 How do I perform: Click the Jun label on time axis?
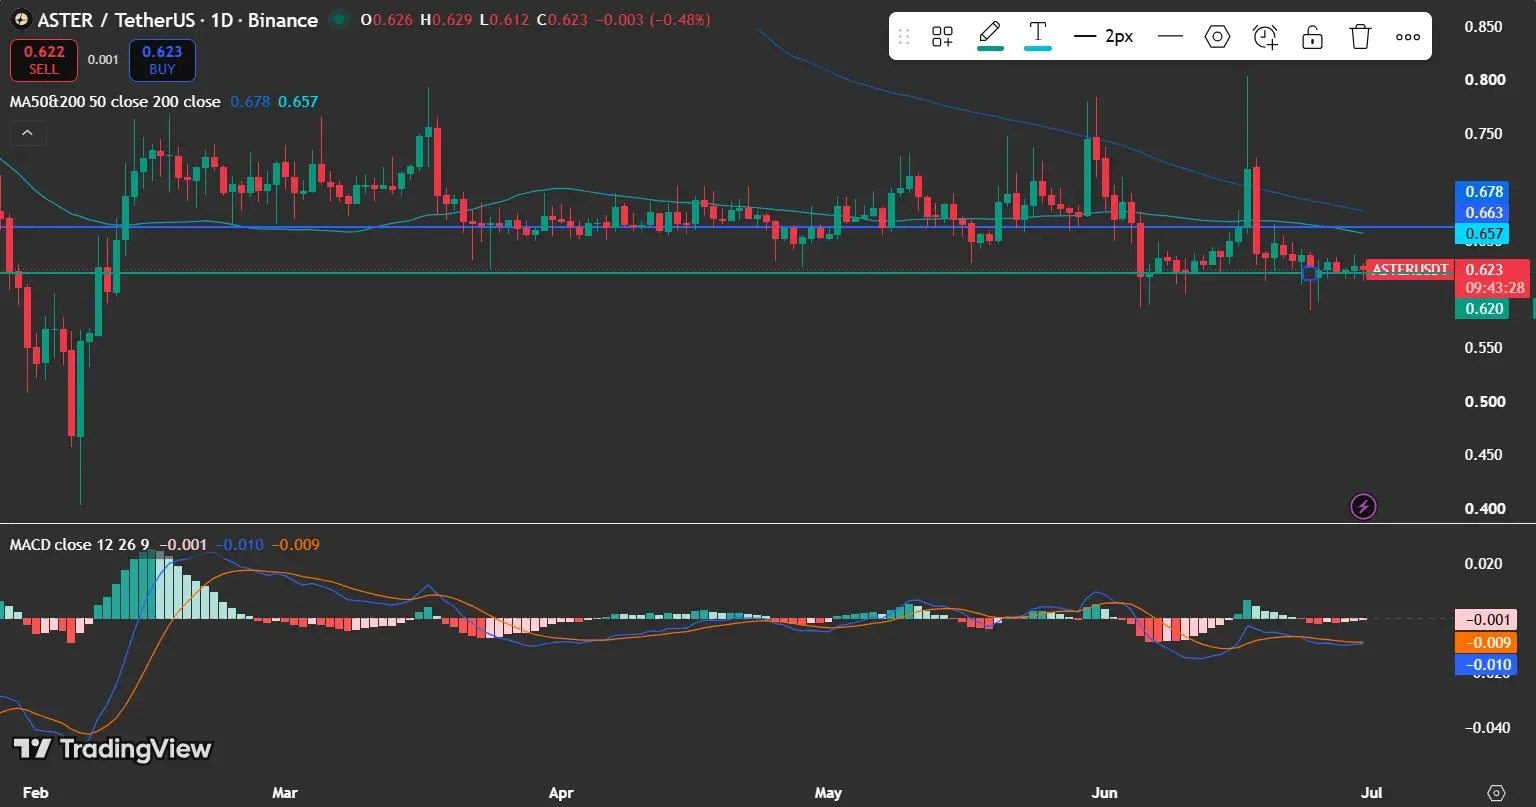tap(1104, 792)
